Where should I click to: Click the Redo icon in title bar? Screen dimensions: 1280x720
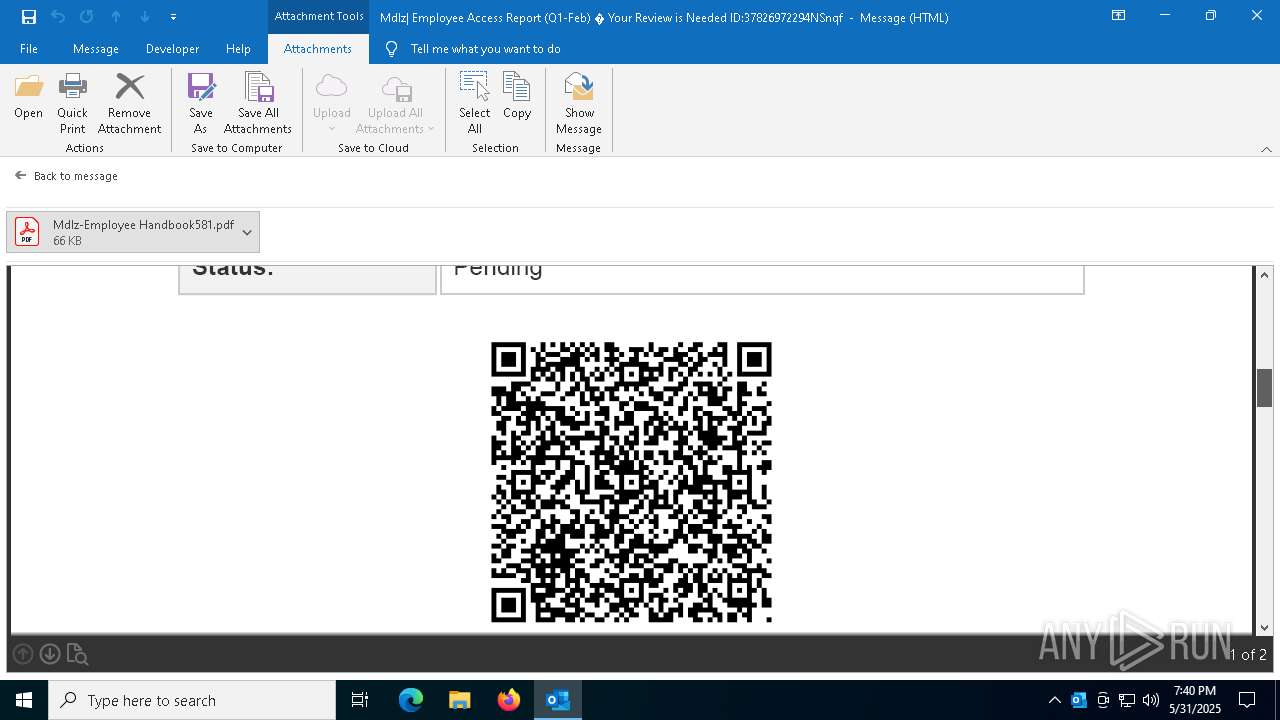coord(86,17)
